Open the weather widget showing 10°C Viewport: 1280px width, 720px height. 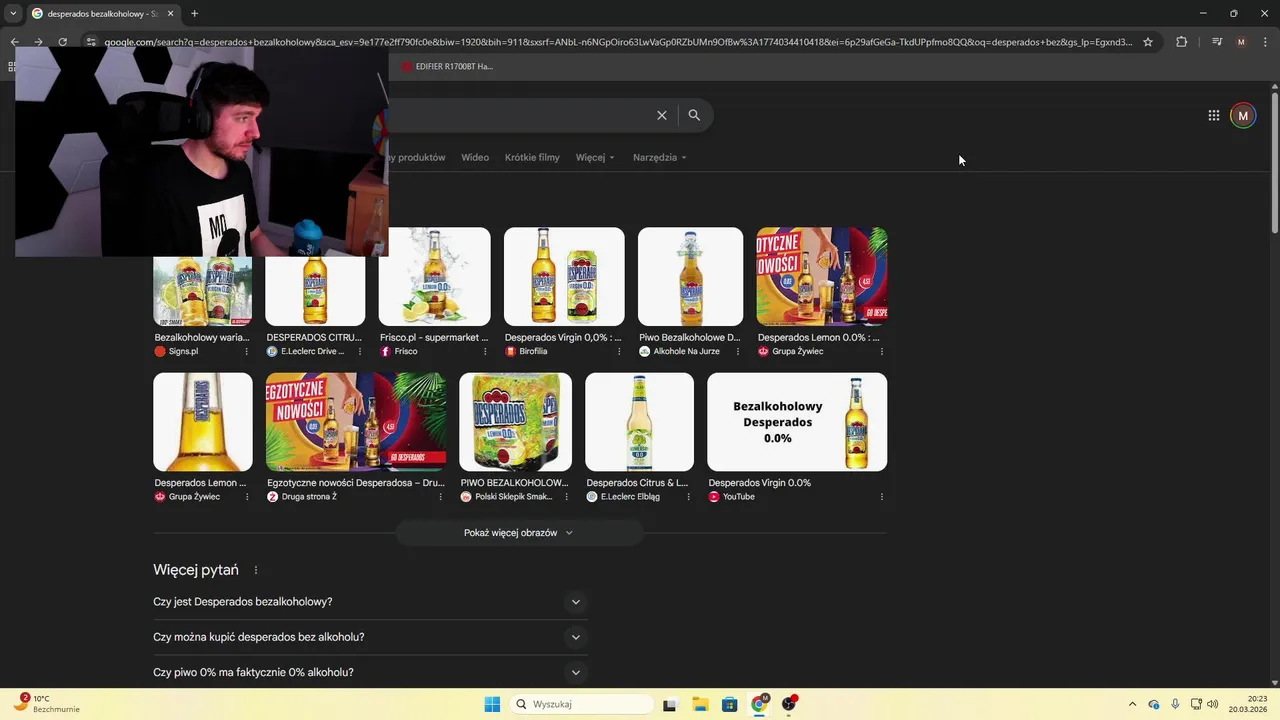point(45,704)
